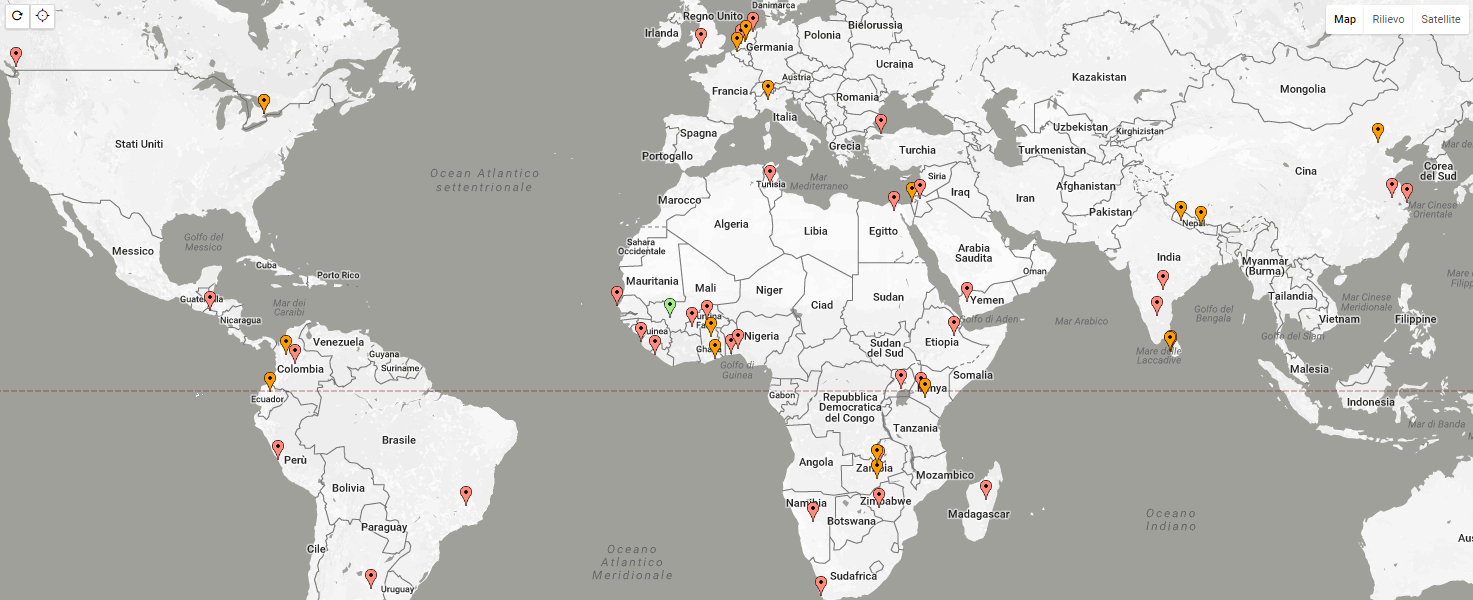Open the orange marker in northern China
Image resolution: width=1473 pixels, height=600 pixels.
1378,131
